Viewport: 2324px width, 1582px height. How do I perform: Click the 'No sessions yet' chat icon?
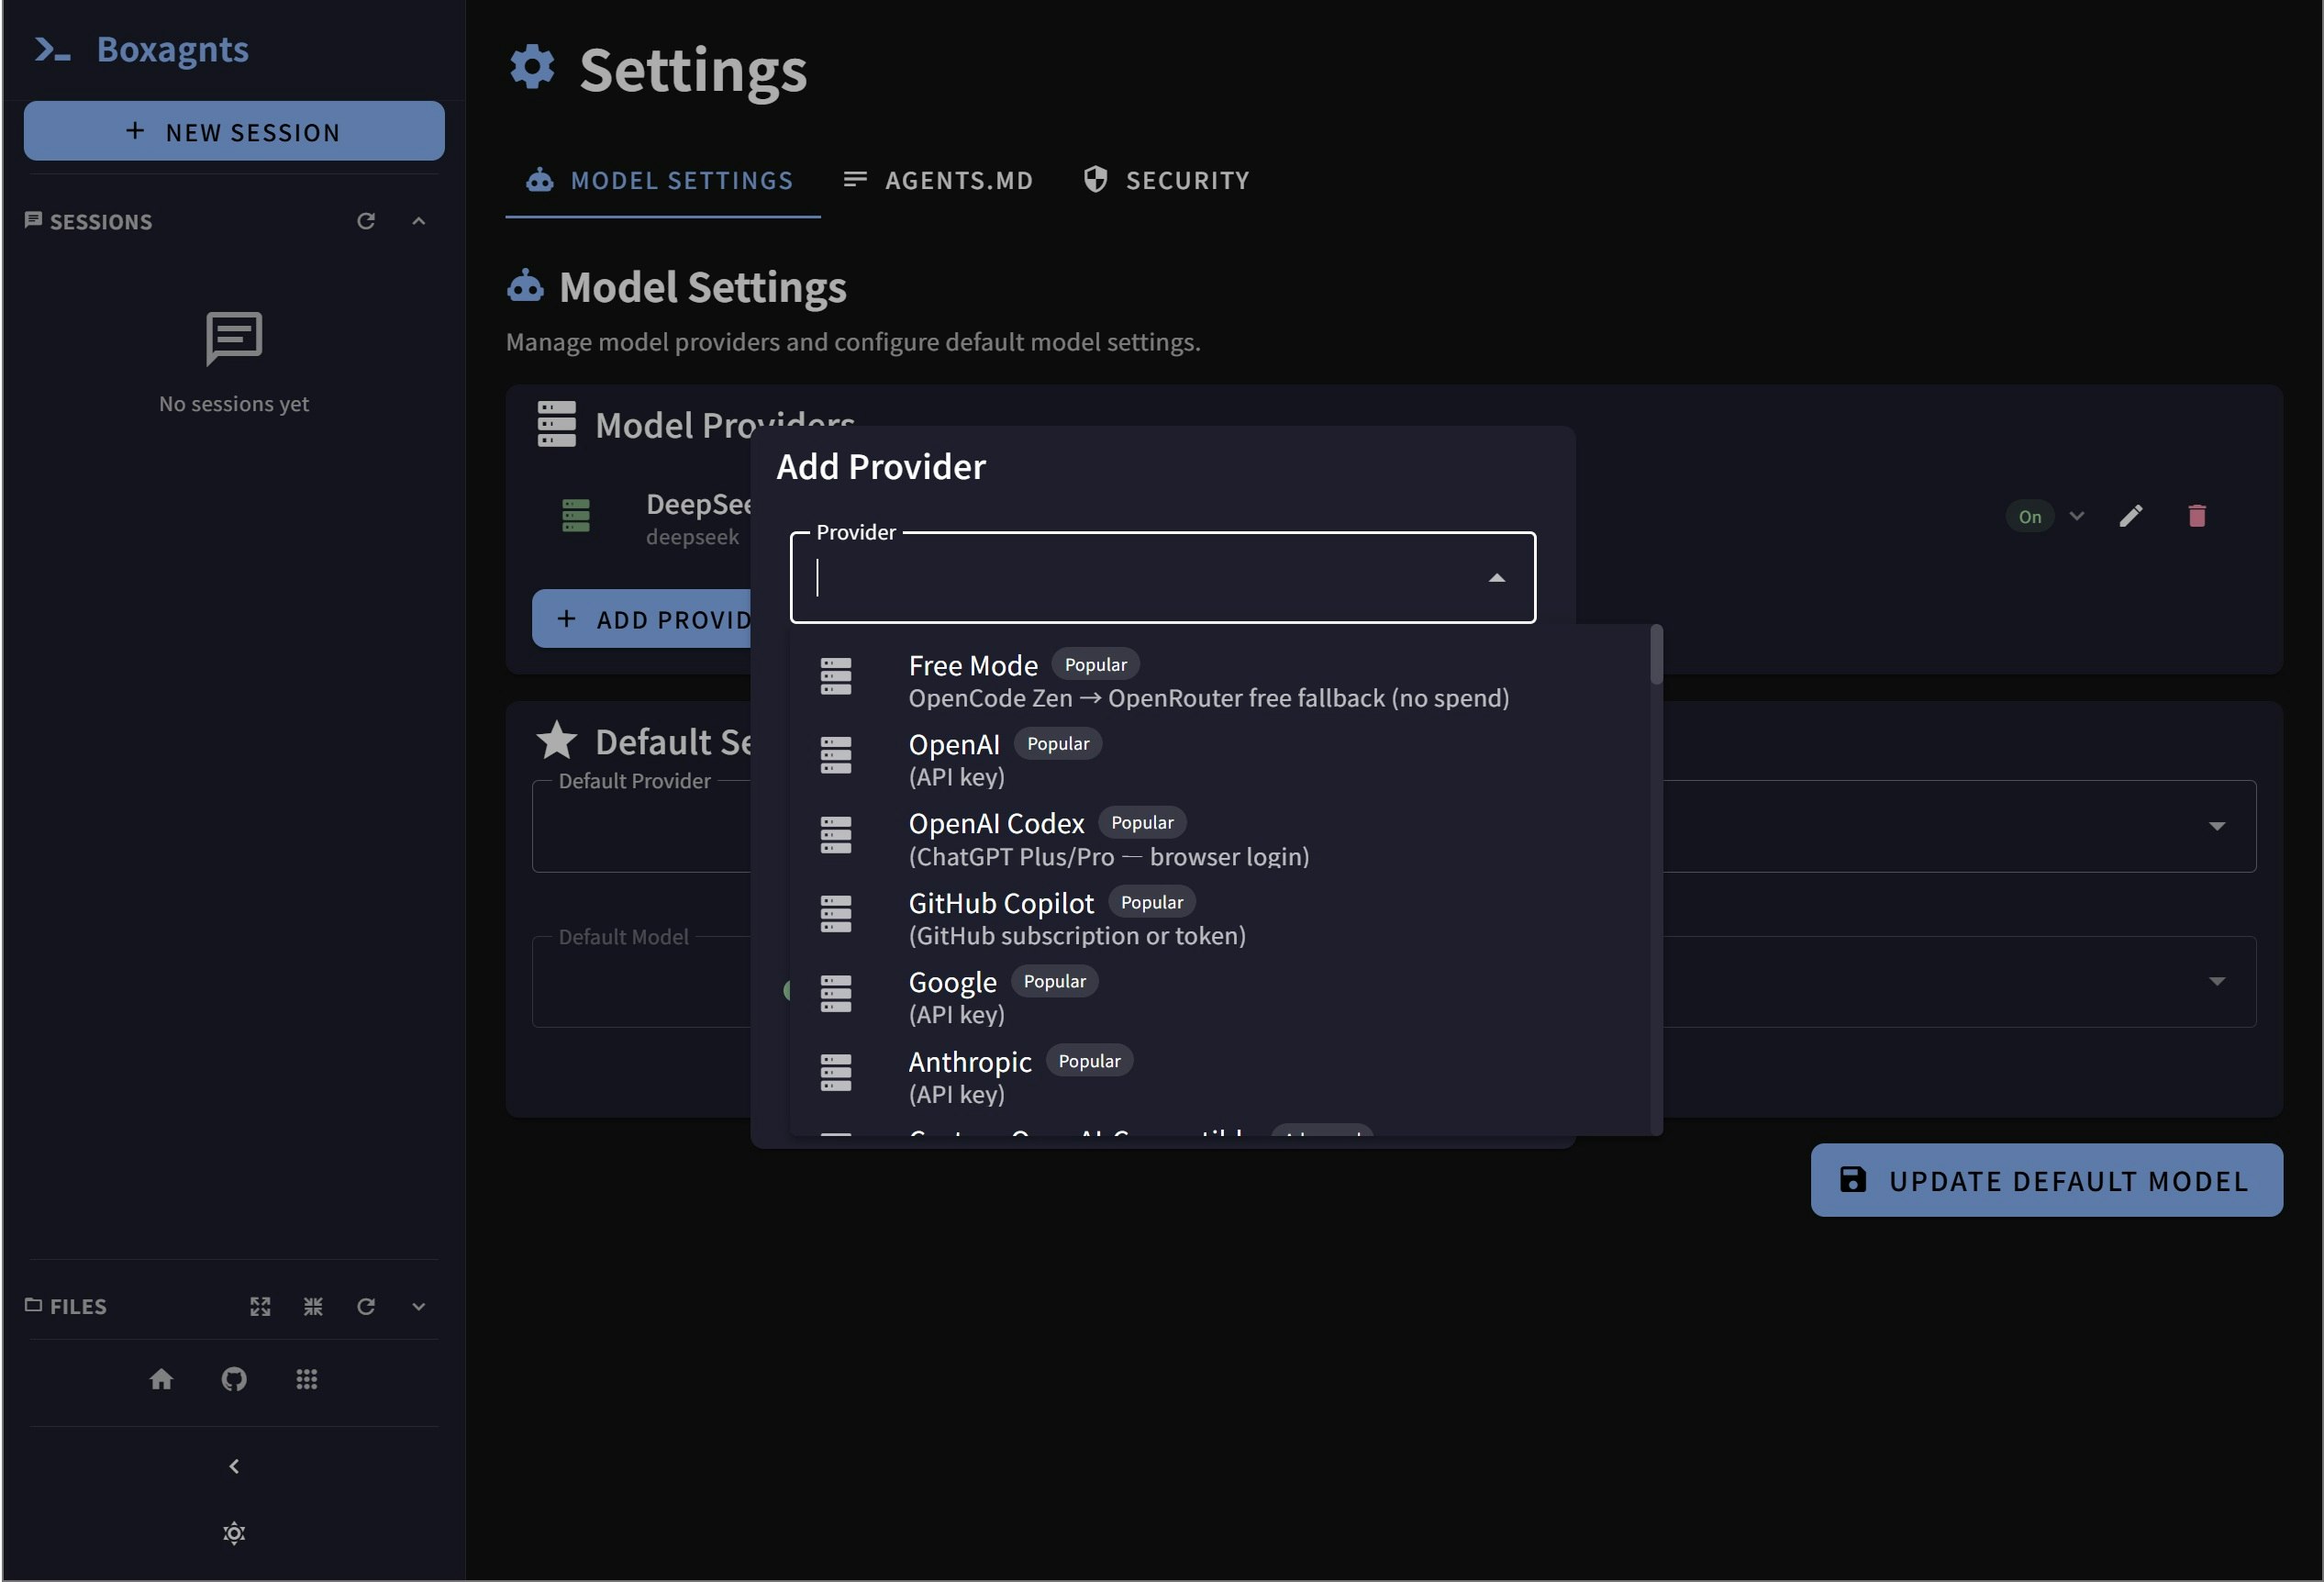234,338
